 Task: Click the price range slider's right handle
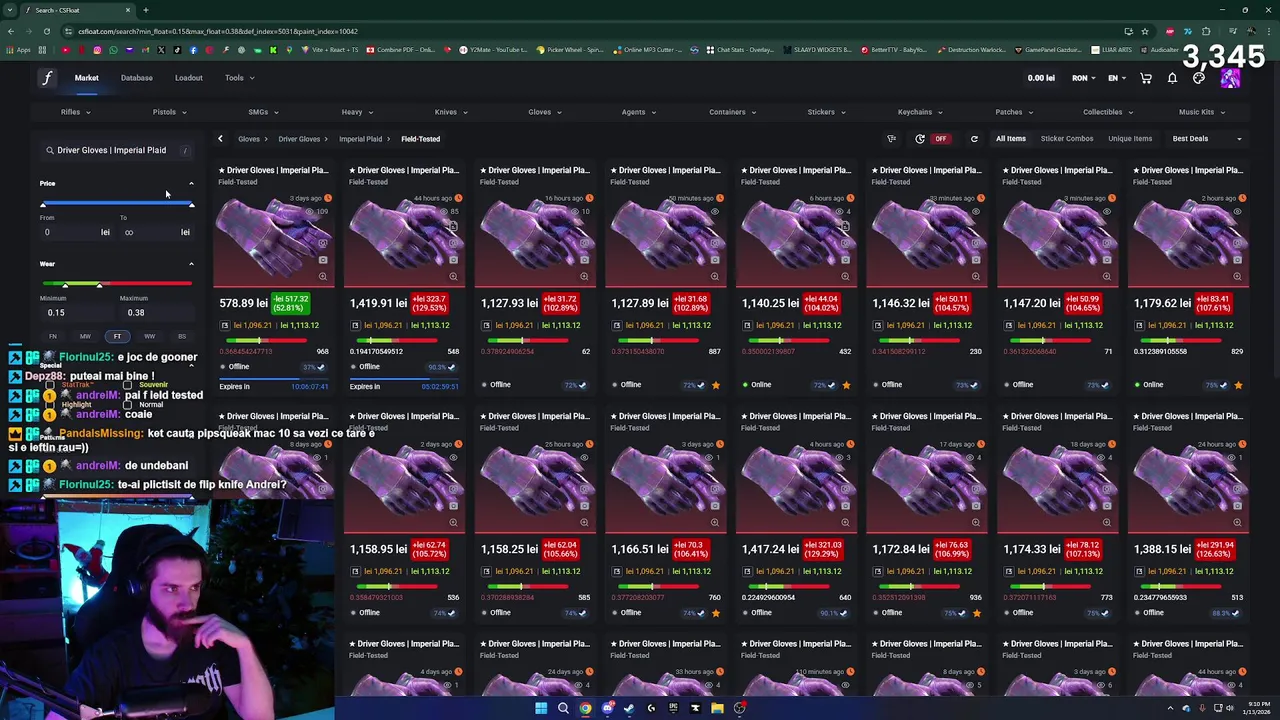pos(191,204)
